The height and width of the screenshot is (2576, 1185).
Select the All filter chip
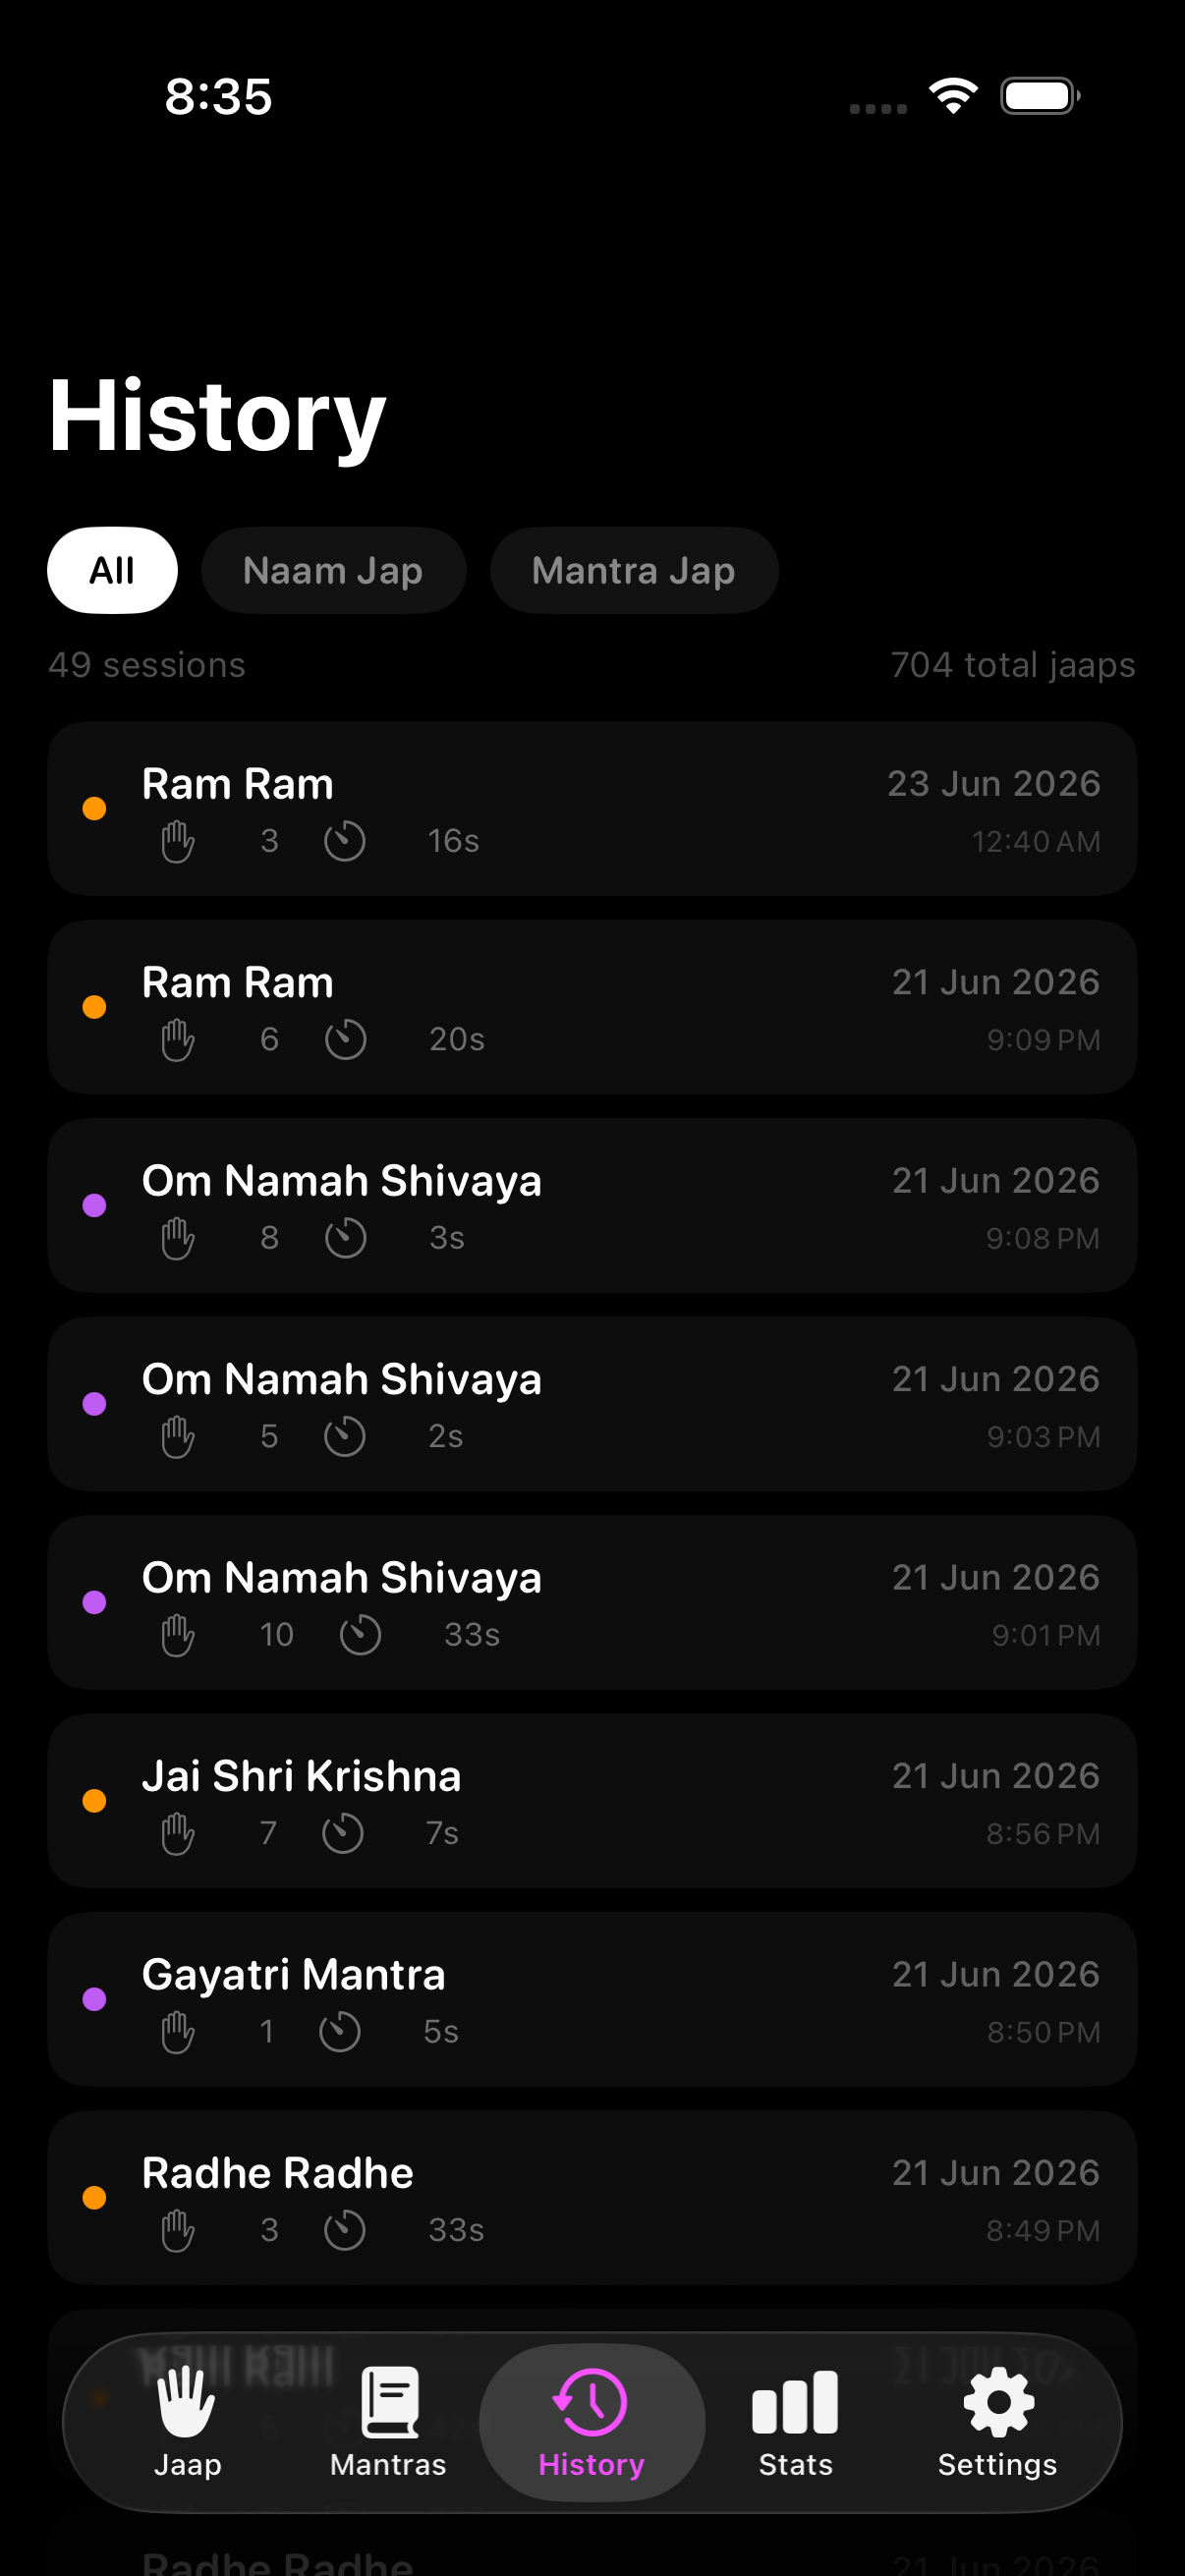point(112,570)
